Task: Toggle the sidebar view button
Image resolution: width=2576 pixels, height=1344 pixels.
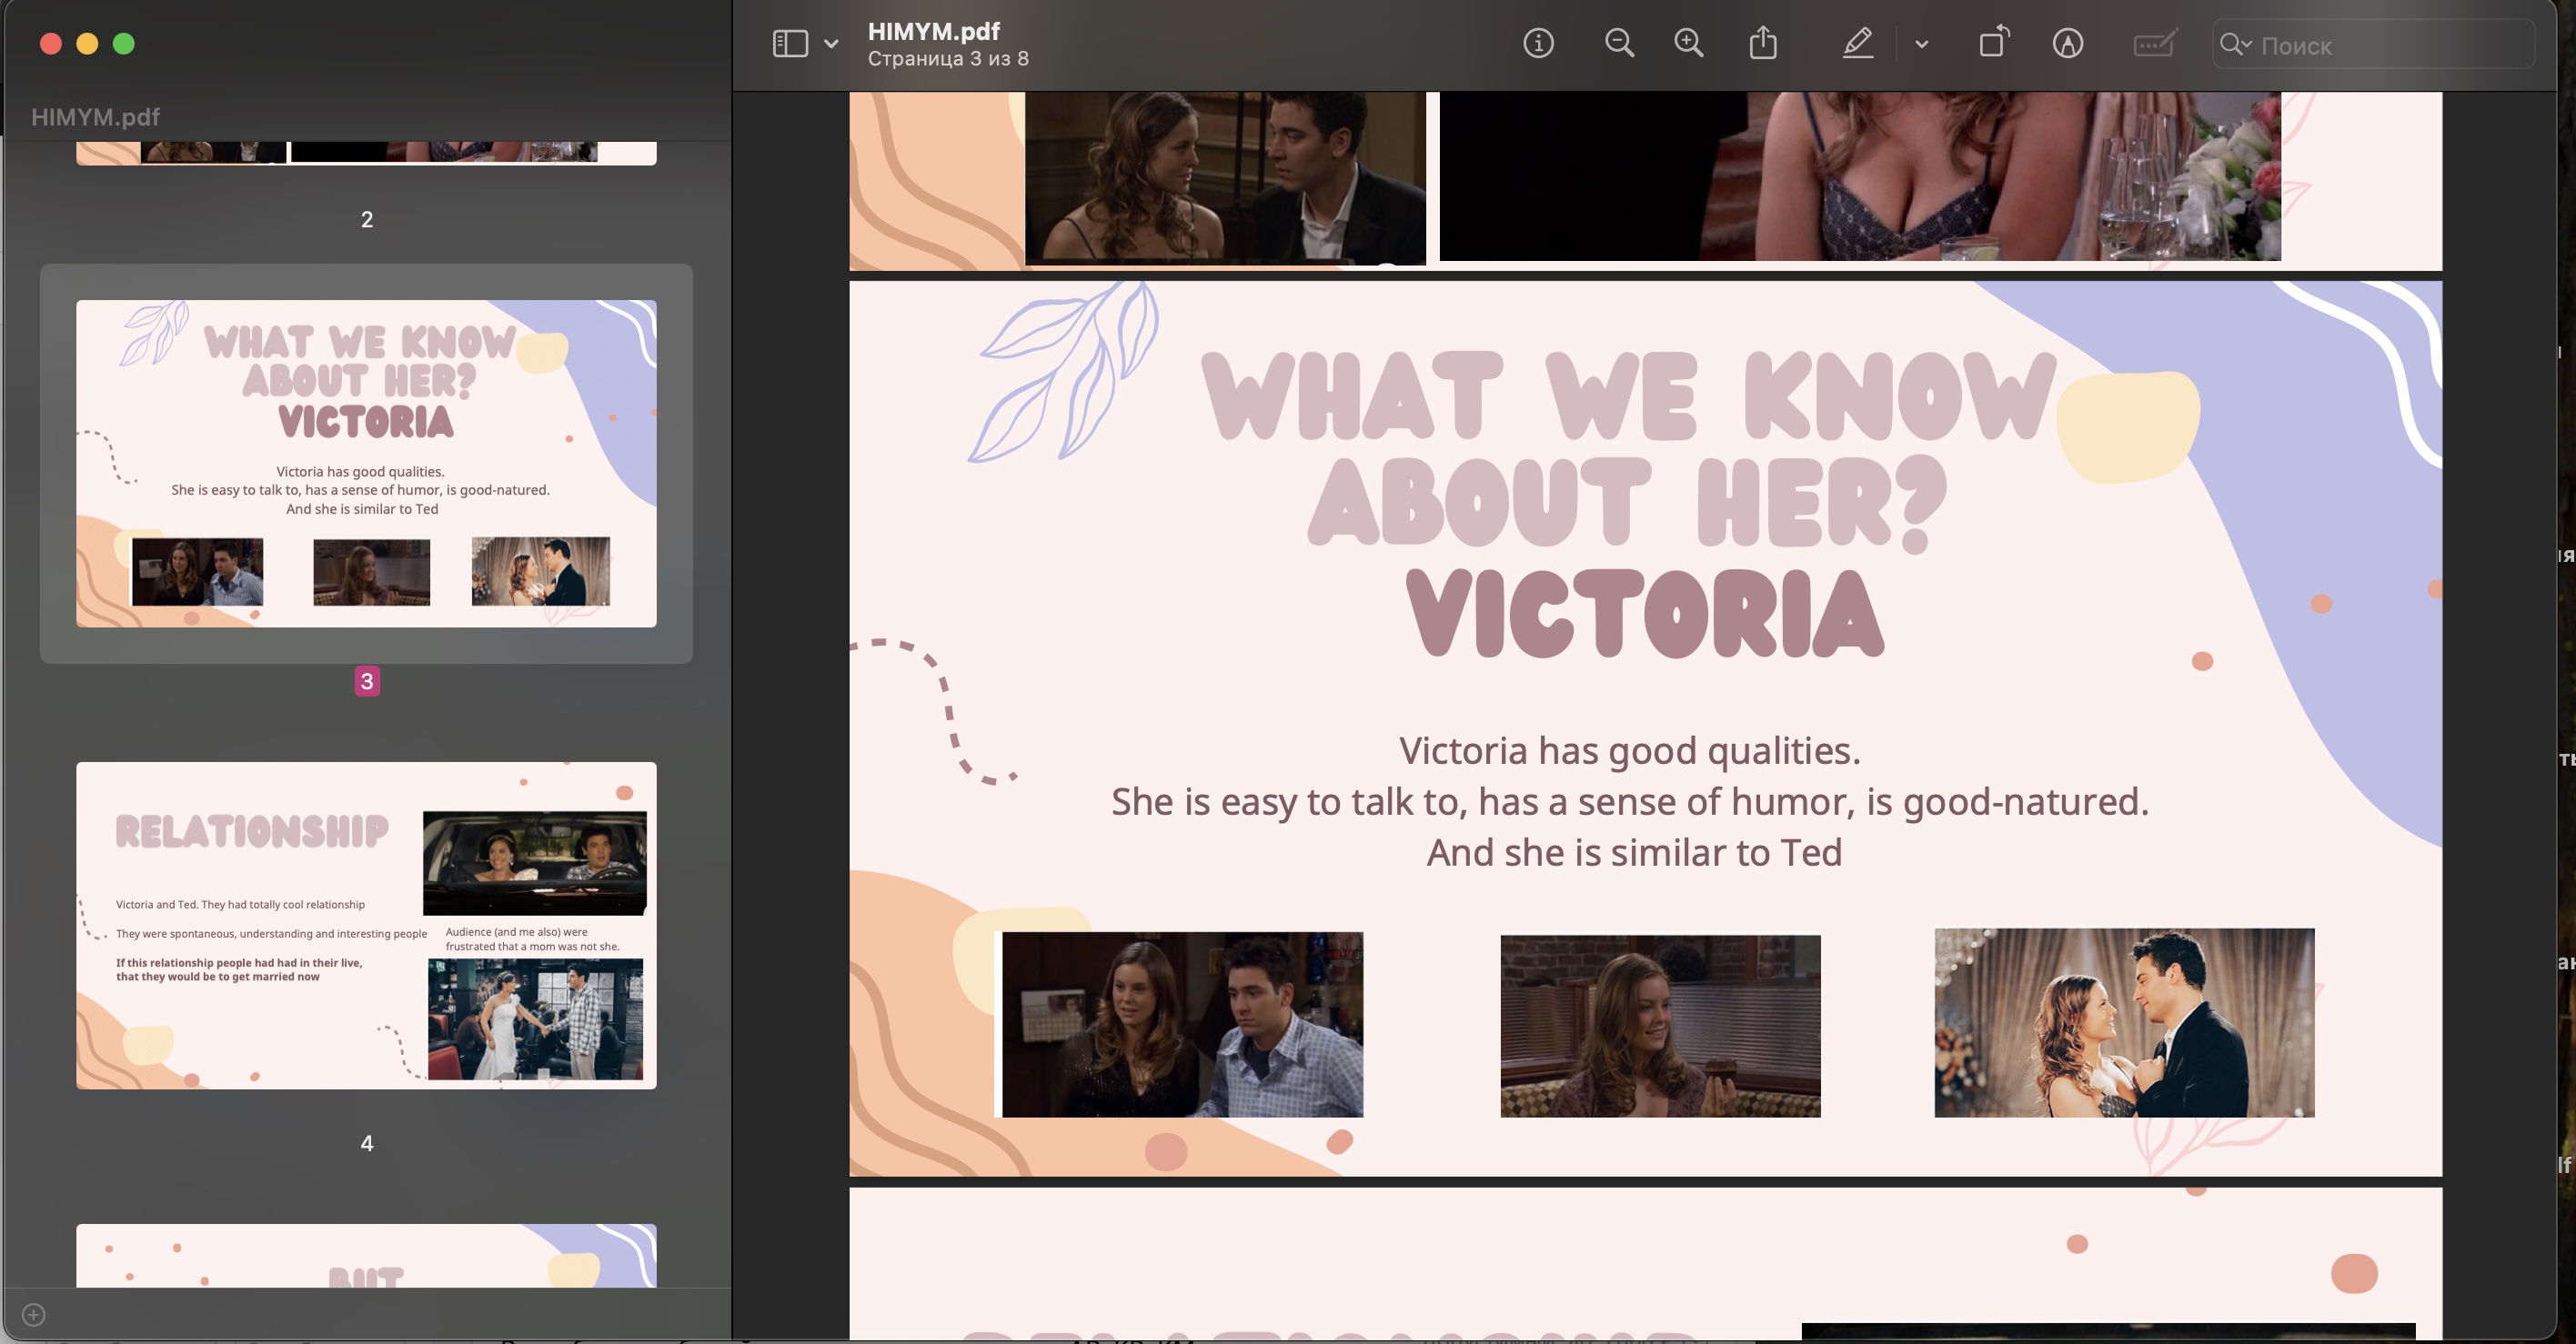Action: [790, 43]
